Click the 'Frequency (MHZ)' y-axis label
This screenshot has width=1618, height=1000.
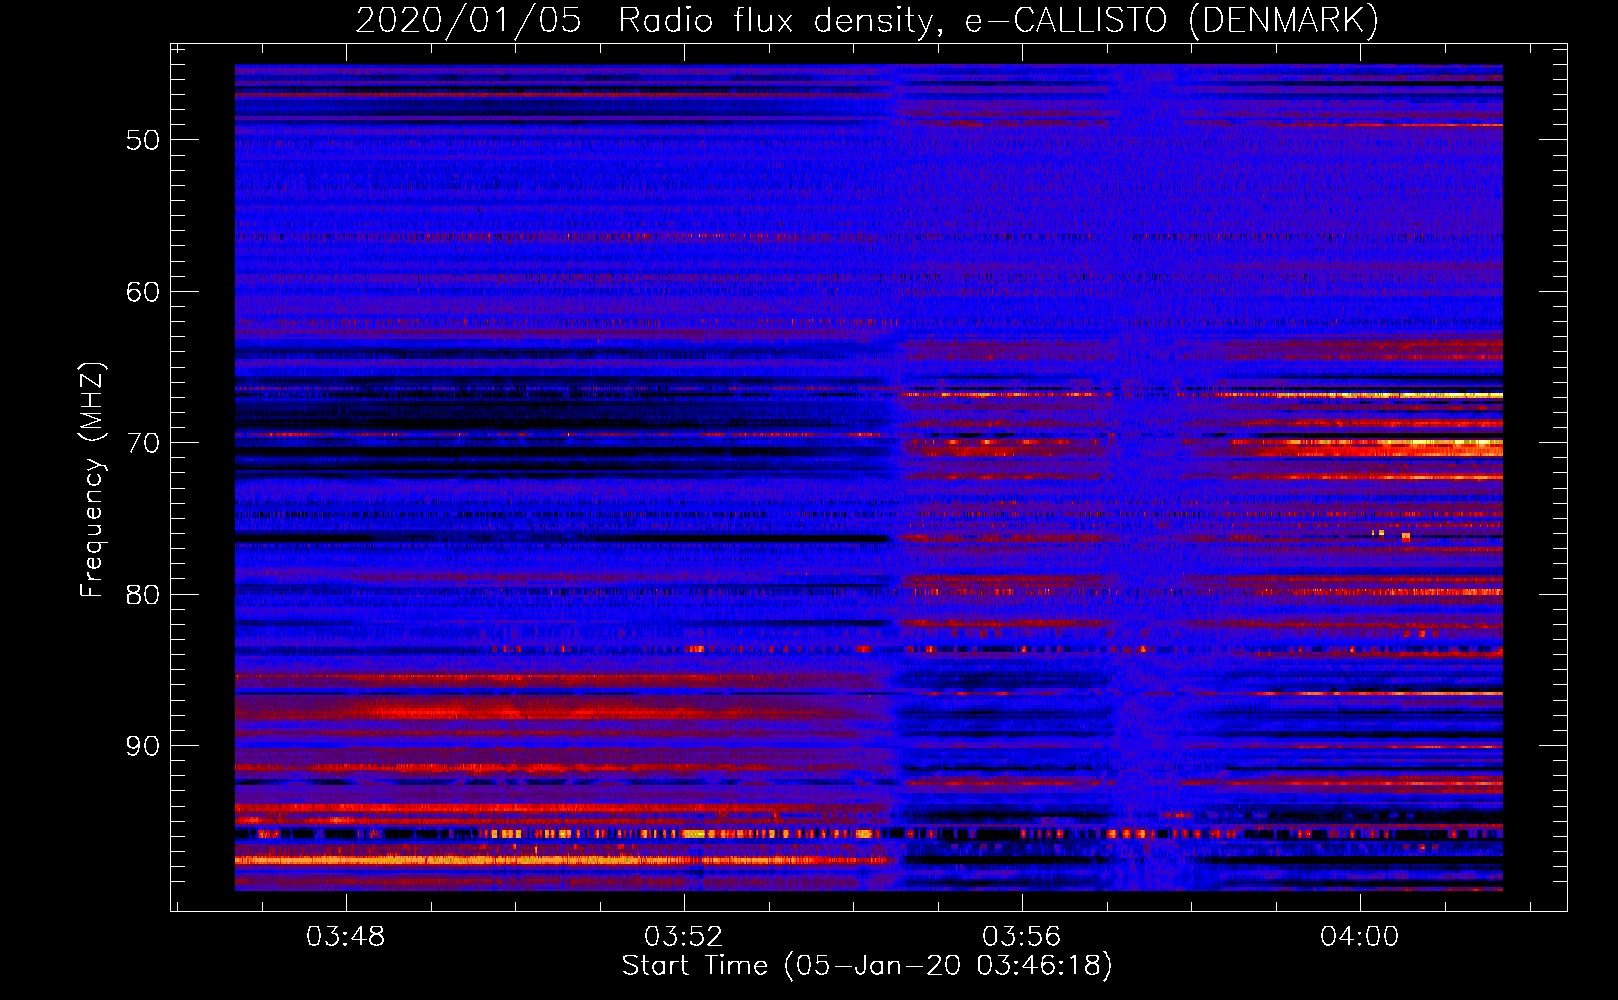(92, 480)
